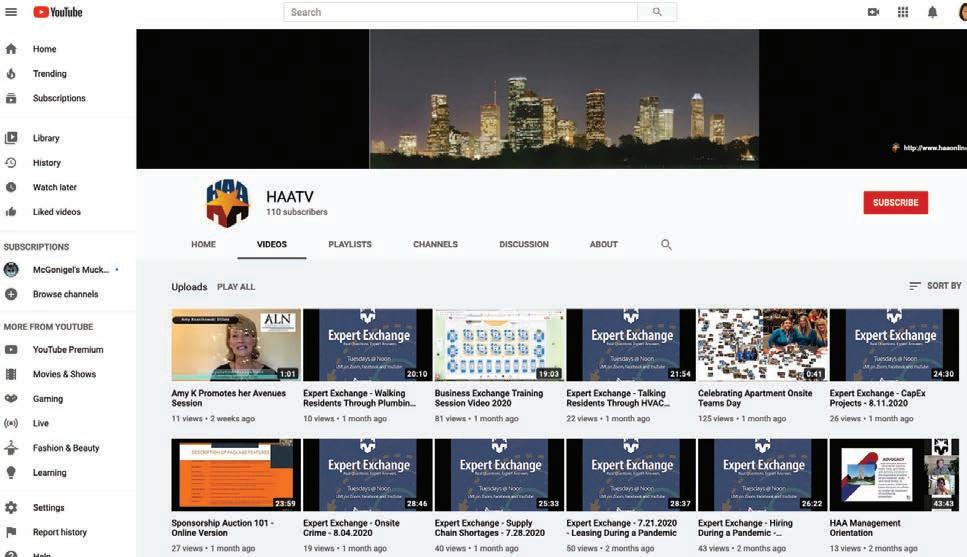
Task: Select the VIDEOS channel tab
Action: 272,244
